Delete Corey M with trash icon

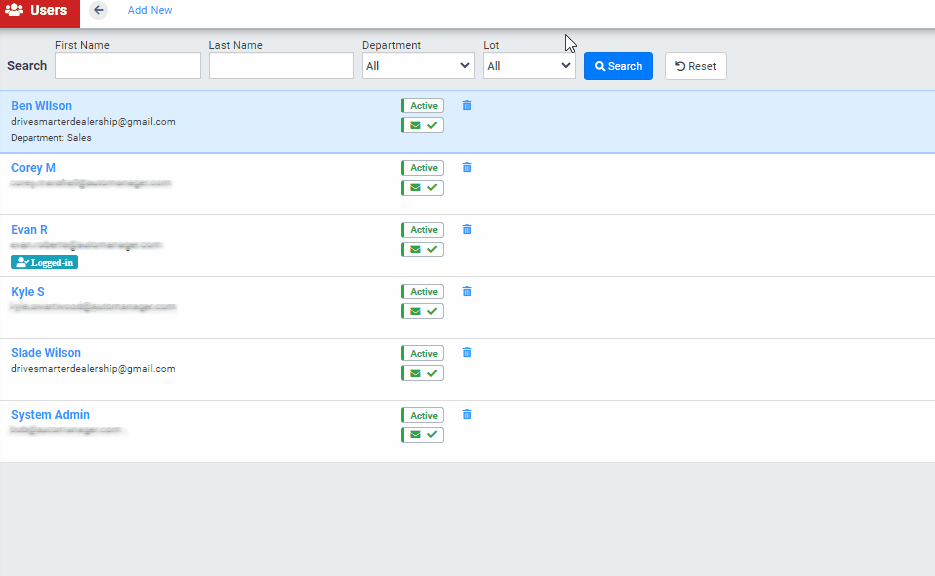(467, 168)
